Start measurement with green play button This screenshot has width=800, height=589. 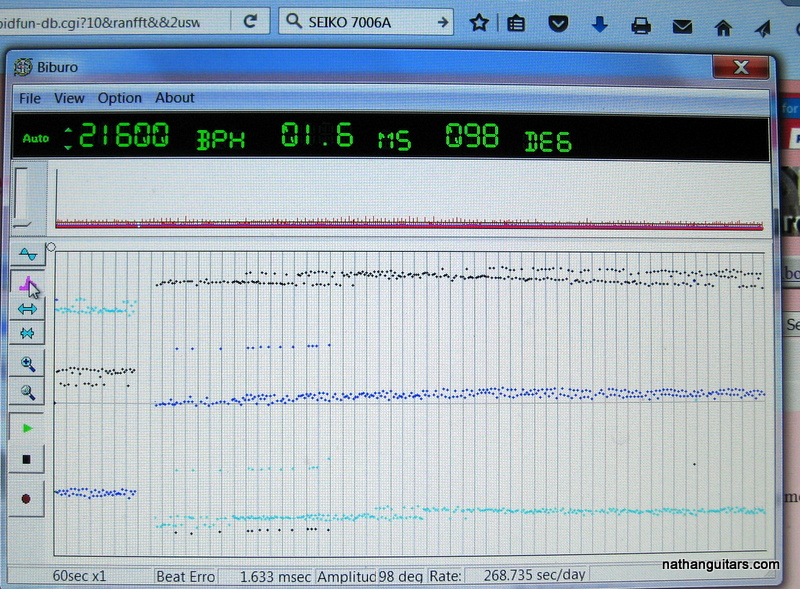[x=27, y=428]
